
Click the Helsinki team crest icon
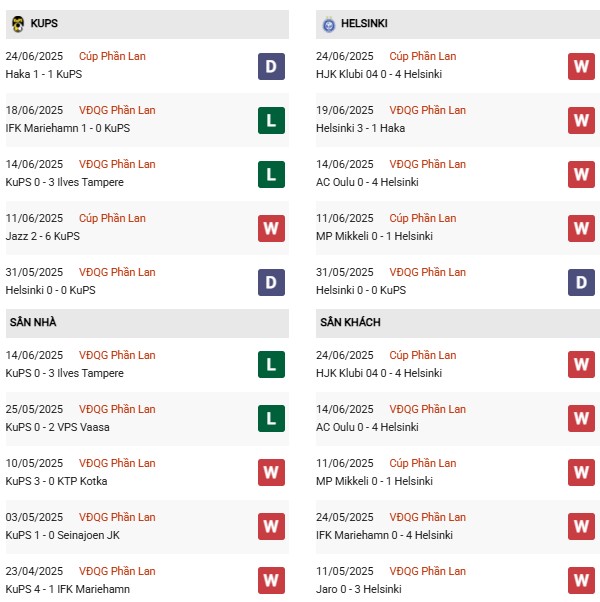pos(329,24)
